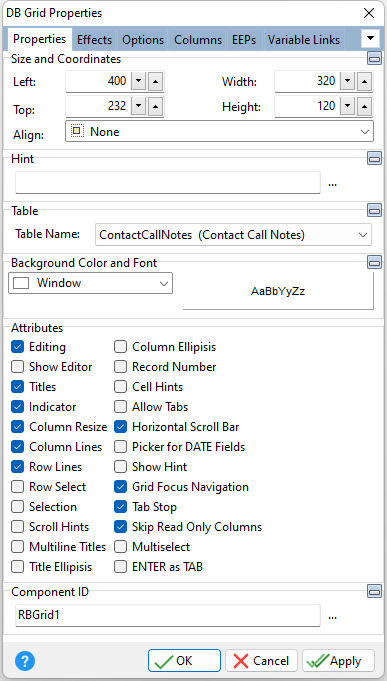This screenshot has width=387, height=681.
Task: Enable the Selection checkbox
Action: tap(17, 507)
